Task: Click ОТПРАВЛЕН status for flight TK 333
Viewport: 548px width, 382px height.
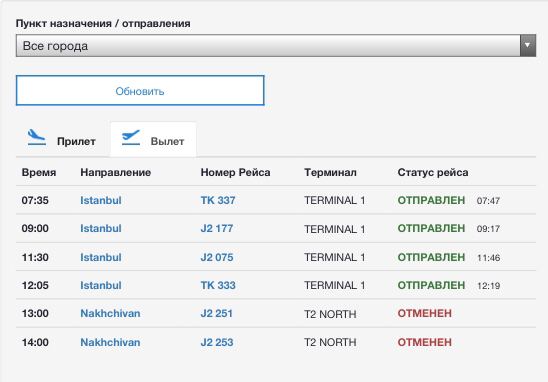Action: [x=431, y=285]
